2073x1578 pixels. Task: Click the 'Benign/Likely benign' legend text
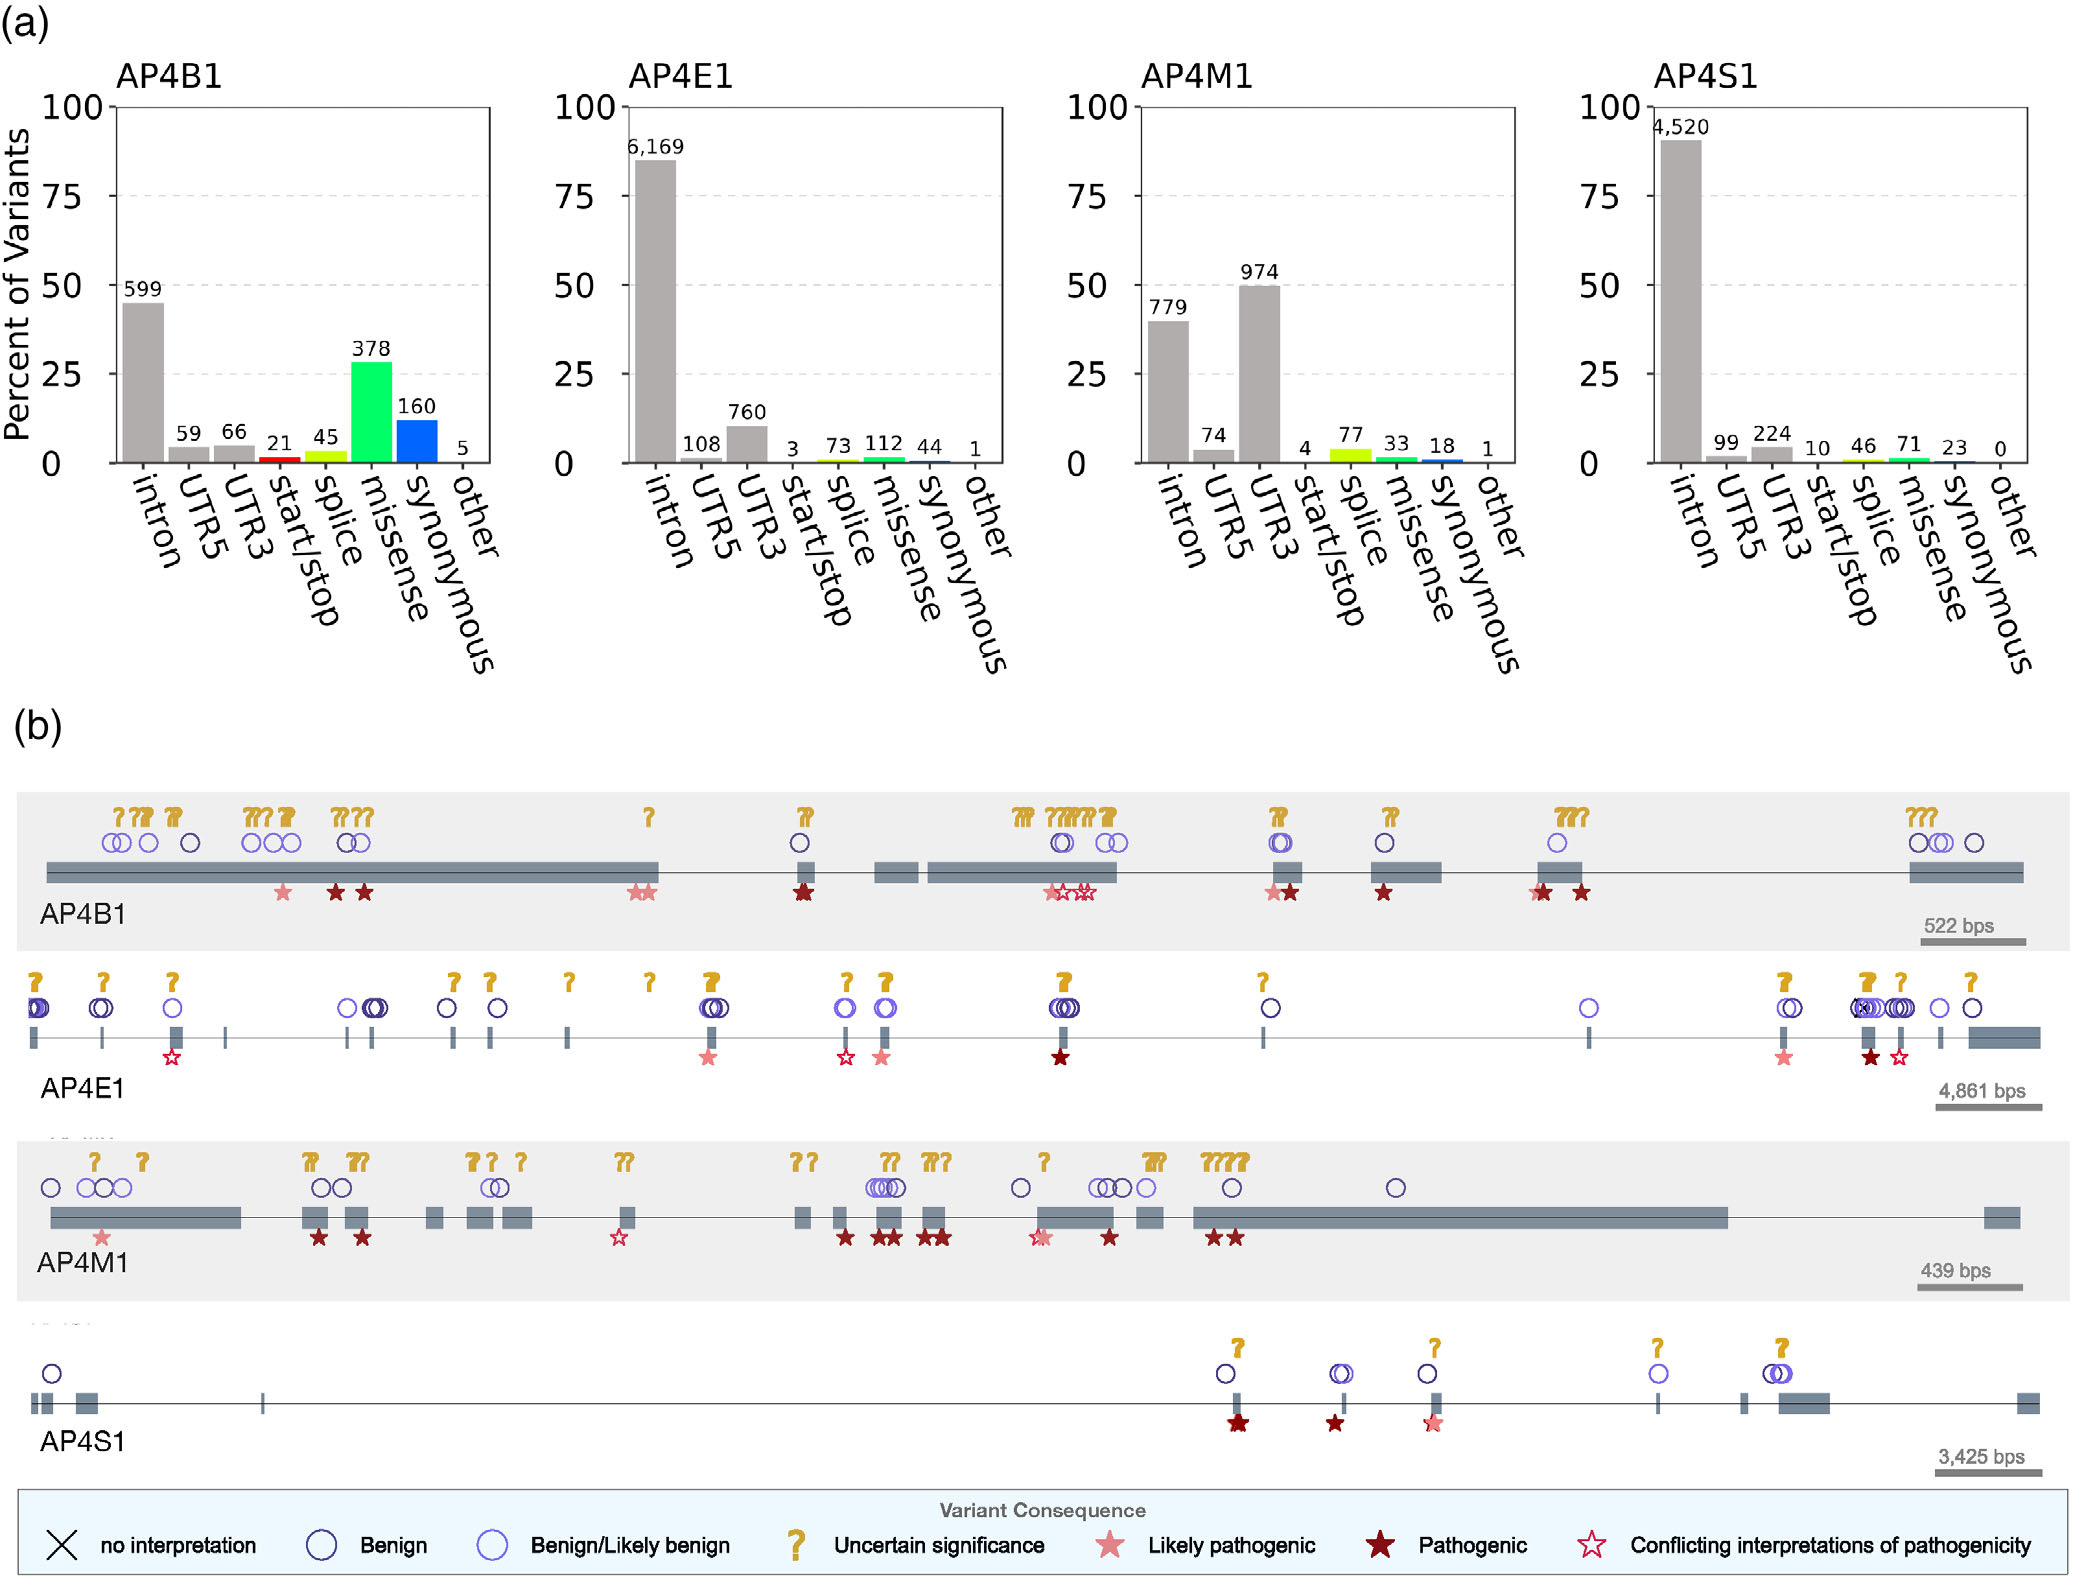click(x=630, y=1545)
